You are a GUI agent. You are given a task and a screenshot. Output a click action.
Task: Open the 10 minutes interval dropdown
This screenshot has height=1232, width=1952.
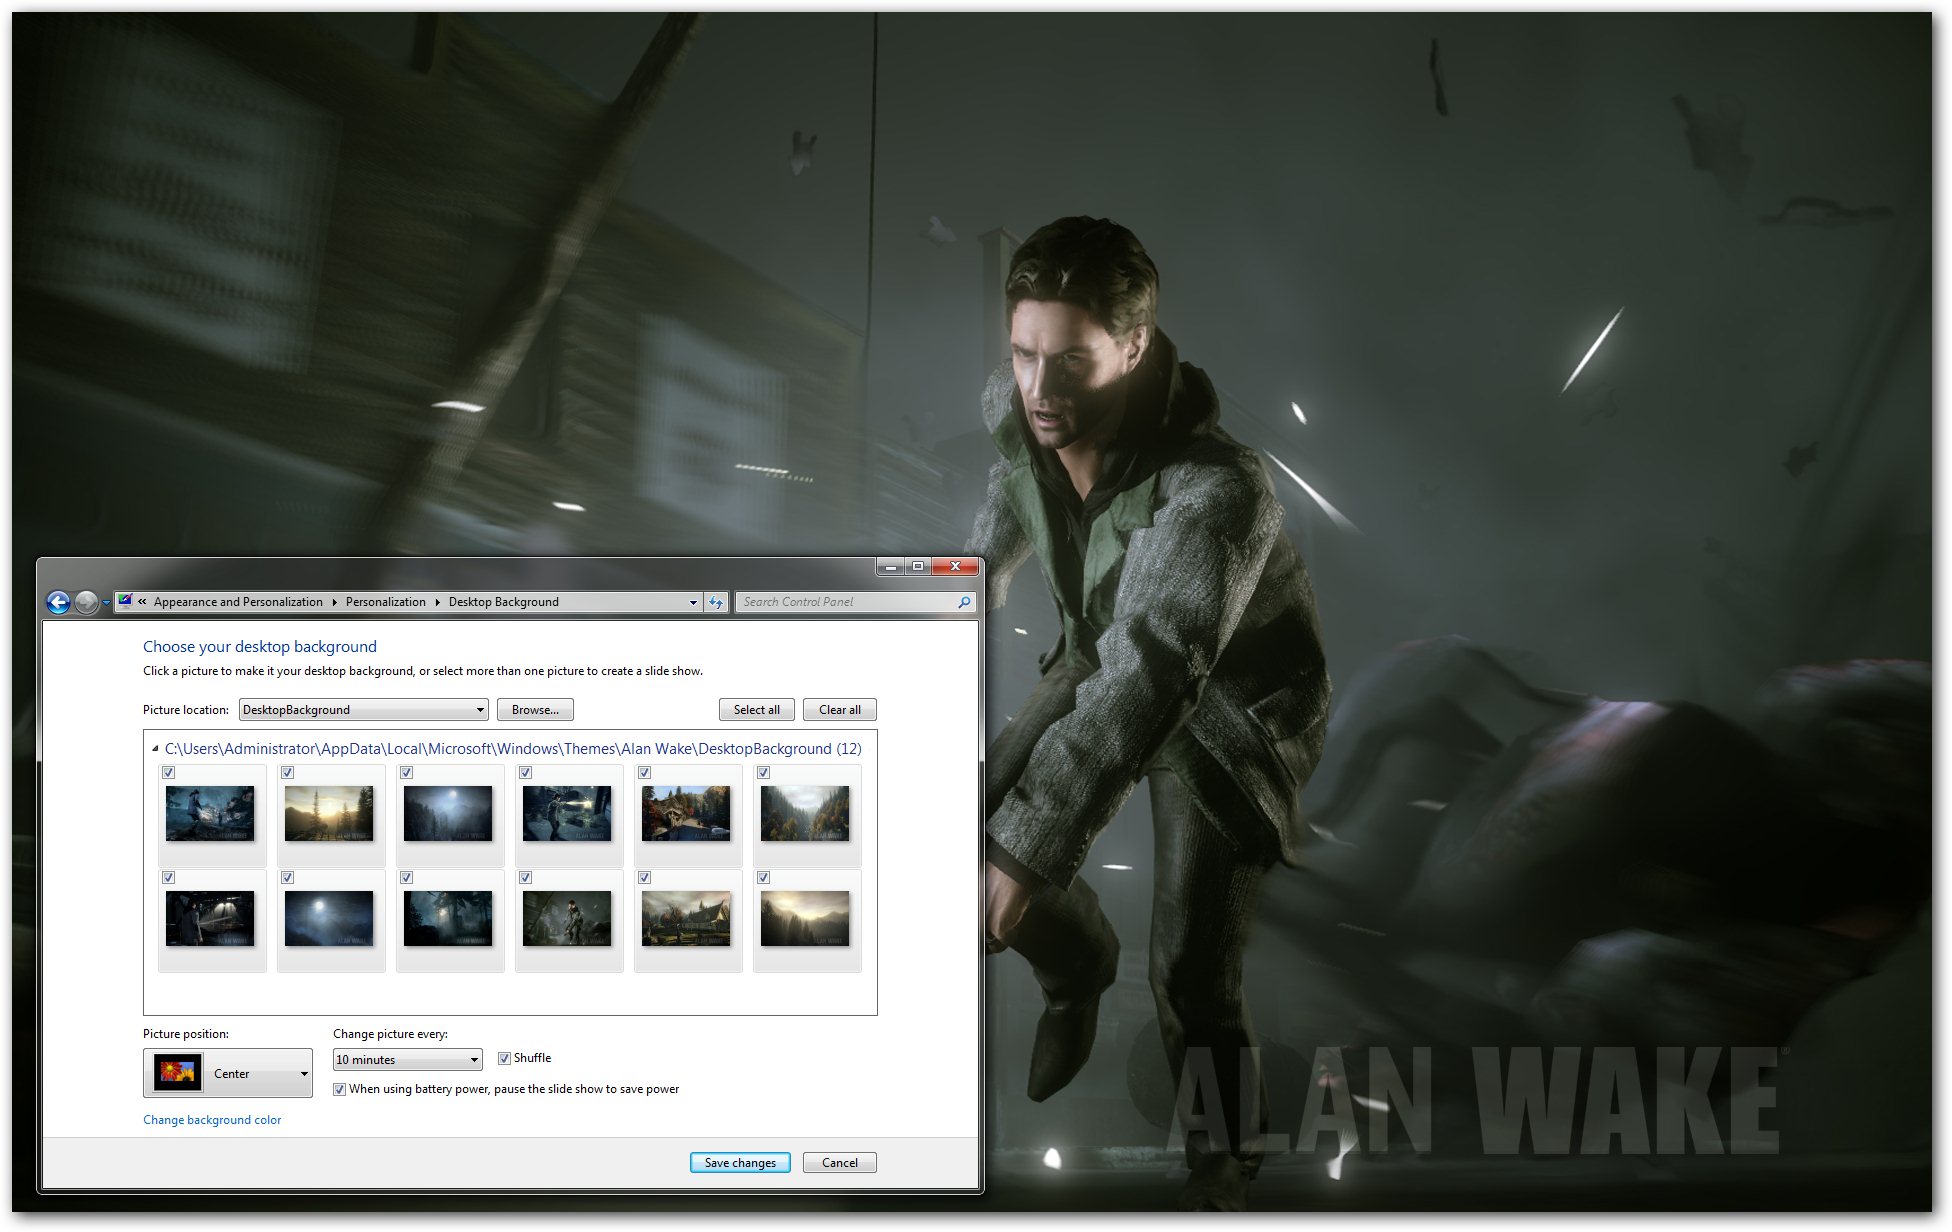pos(407,1060)
